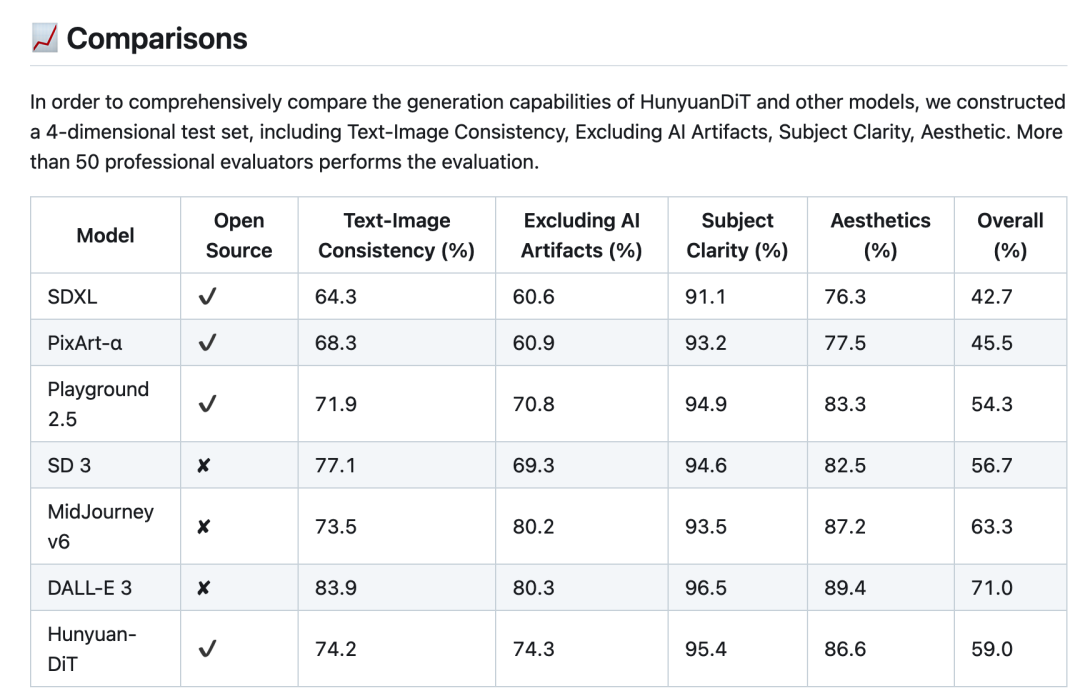Click the Subject Clarity (%) header
The width and height of the screenshot is (1080, 696).
point(737,236)
